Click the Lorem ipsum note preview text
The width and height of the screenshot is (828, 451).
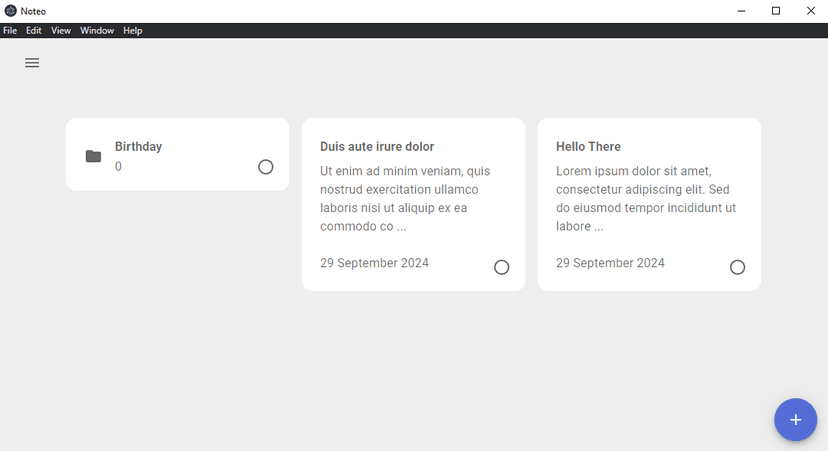646,199
